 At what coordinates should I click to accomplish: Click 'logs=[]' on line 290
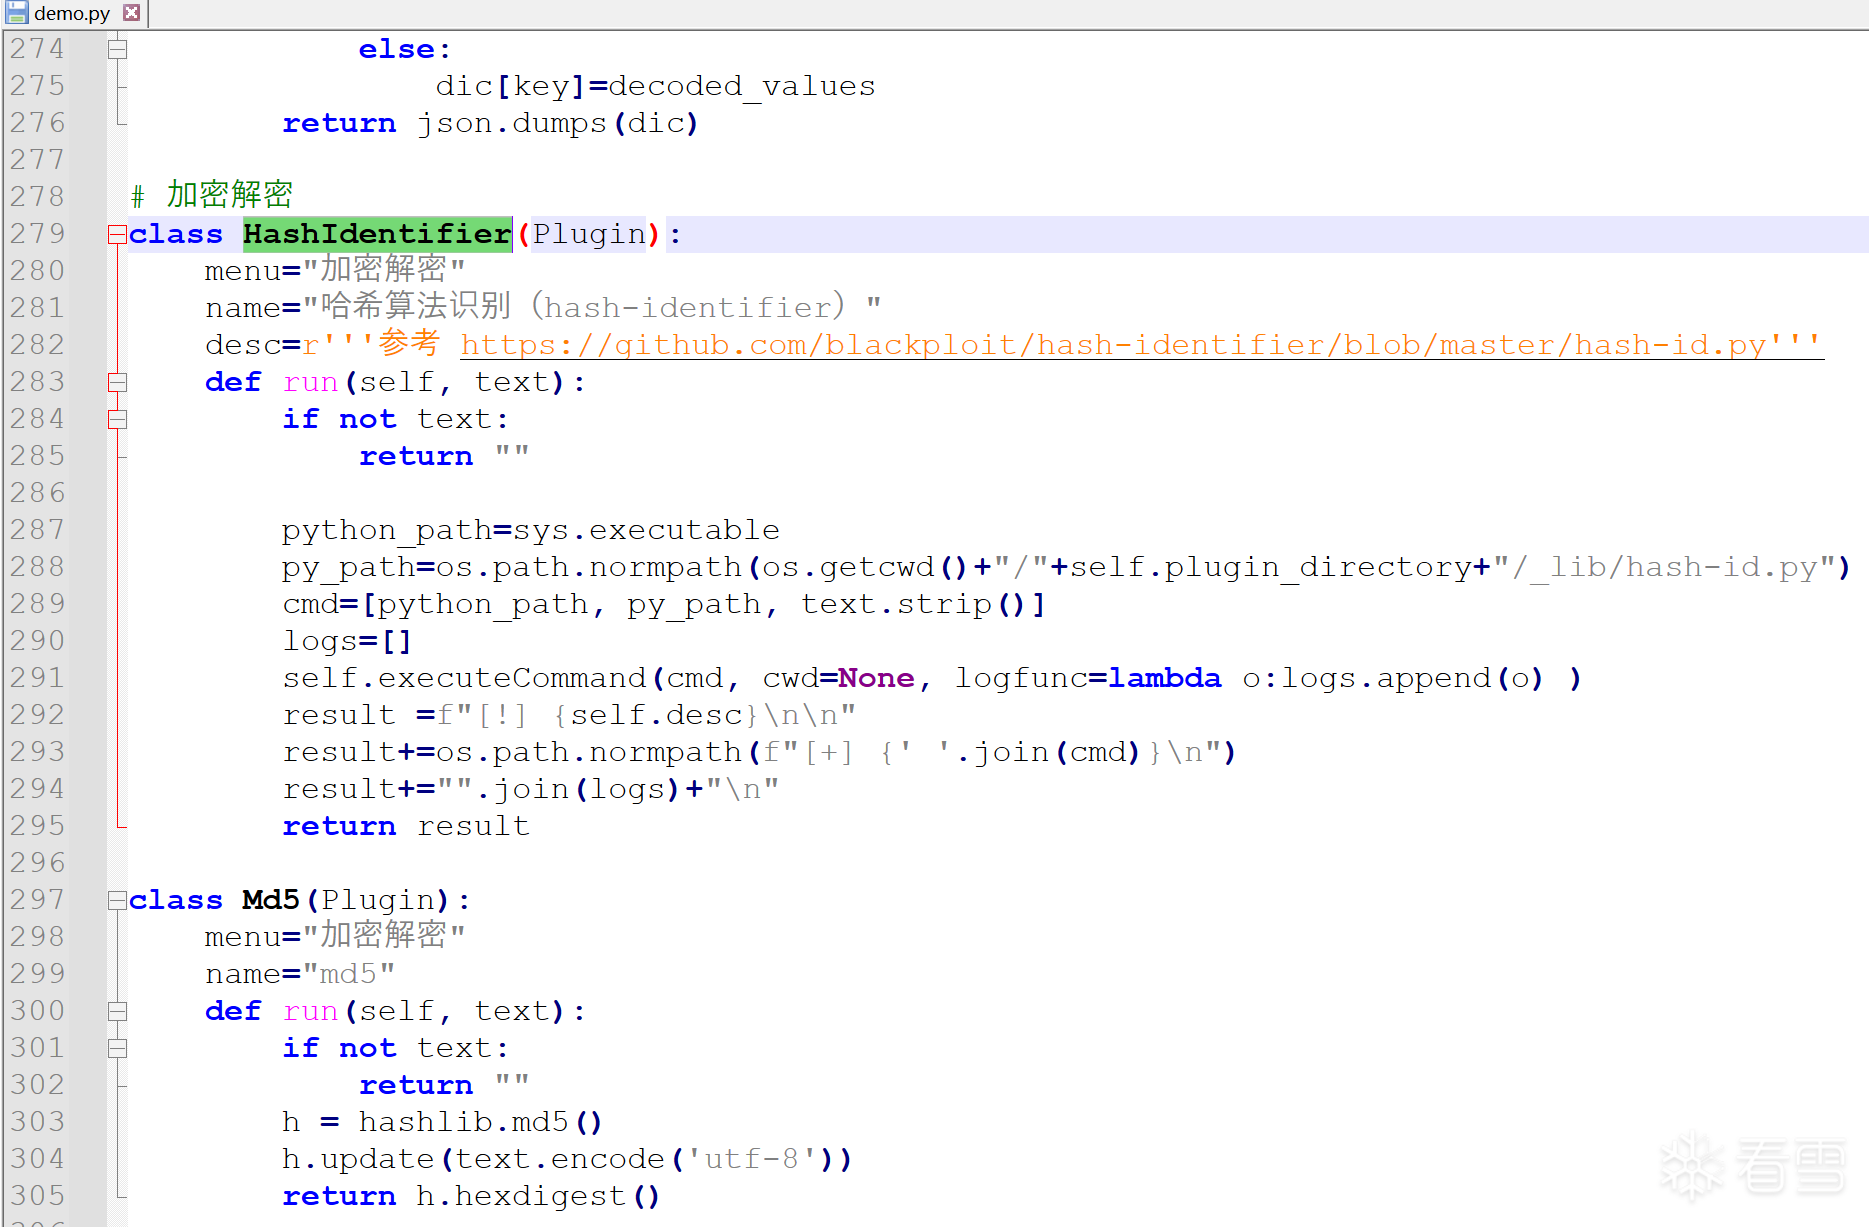(347, 641)
